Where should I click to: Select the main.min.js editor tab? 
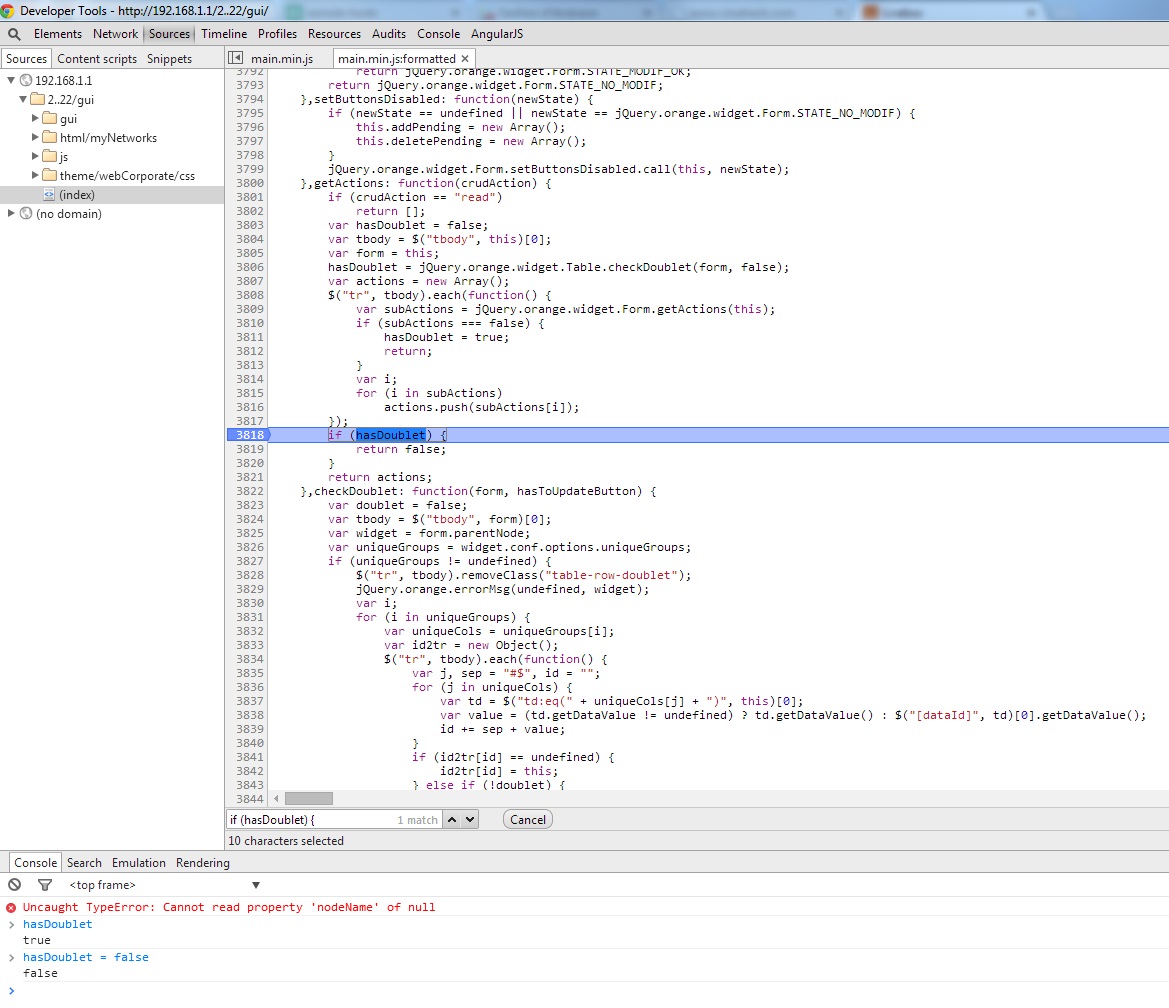click(x=283, y=58)
